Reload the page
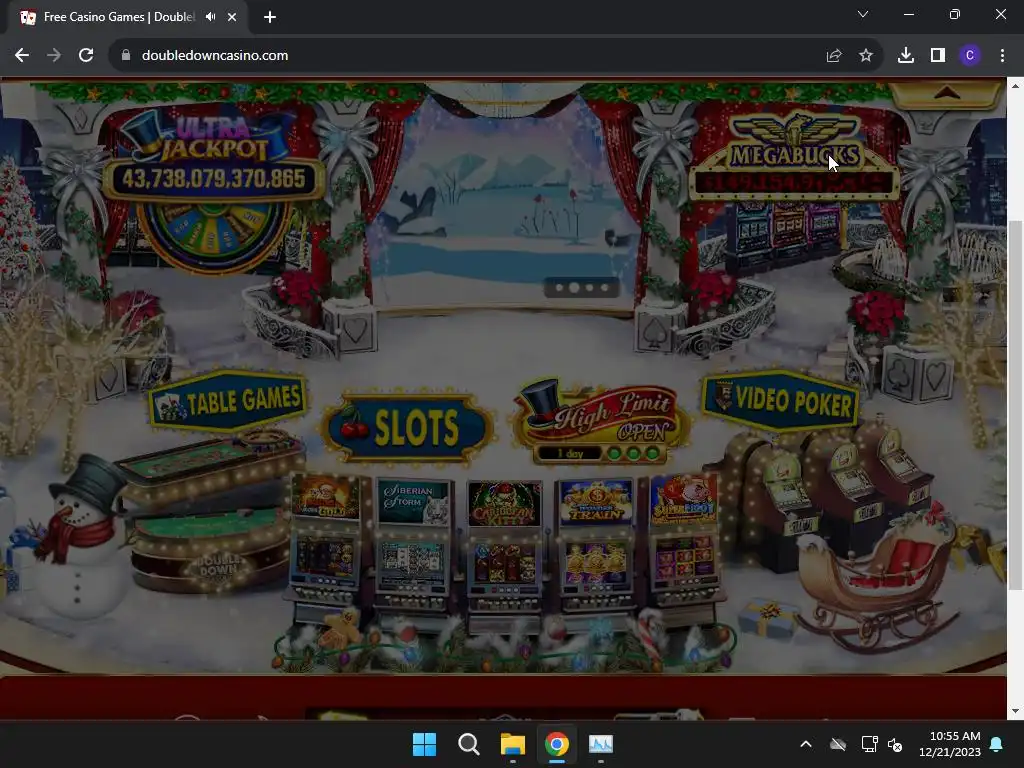Viewport: 1024px width, 768px height. (86, 56)
